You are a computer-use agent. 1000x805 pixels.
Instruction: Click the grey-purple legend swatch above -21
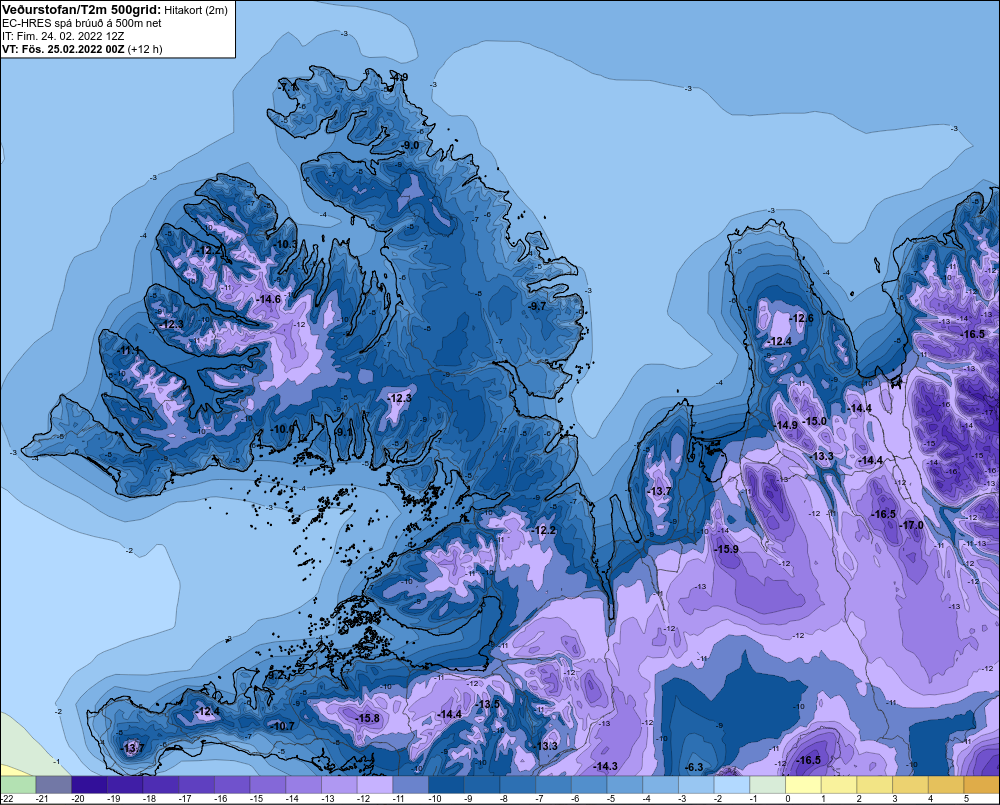pos(54,784)
